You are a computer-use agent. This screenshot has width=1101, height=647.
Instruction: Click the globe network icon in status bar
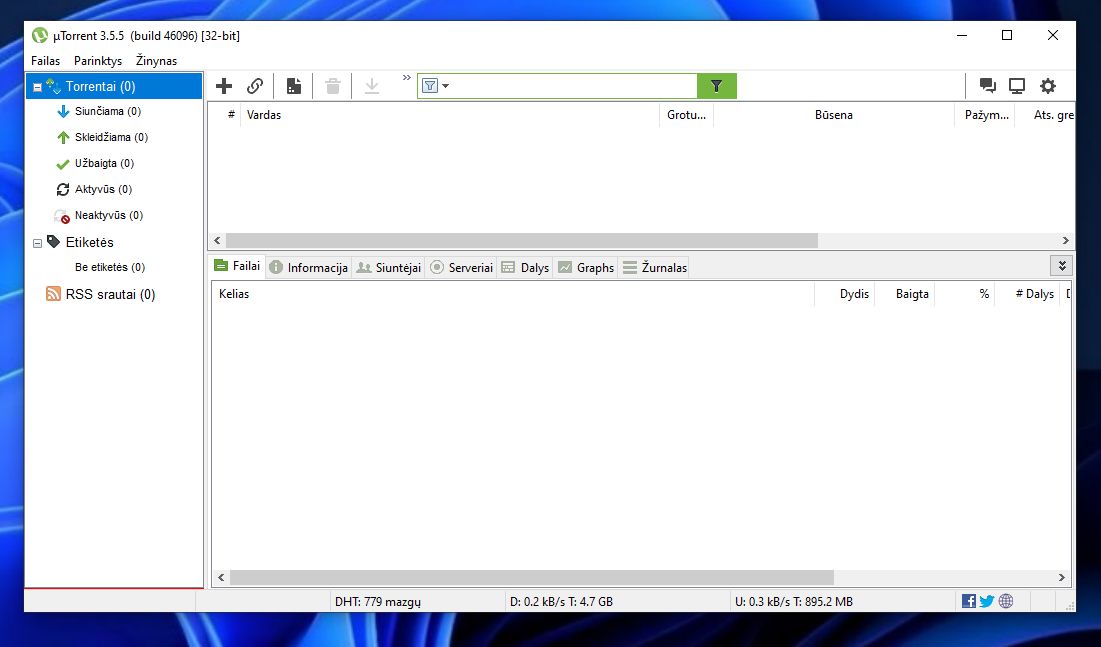point(1006,601)
